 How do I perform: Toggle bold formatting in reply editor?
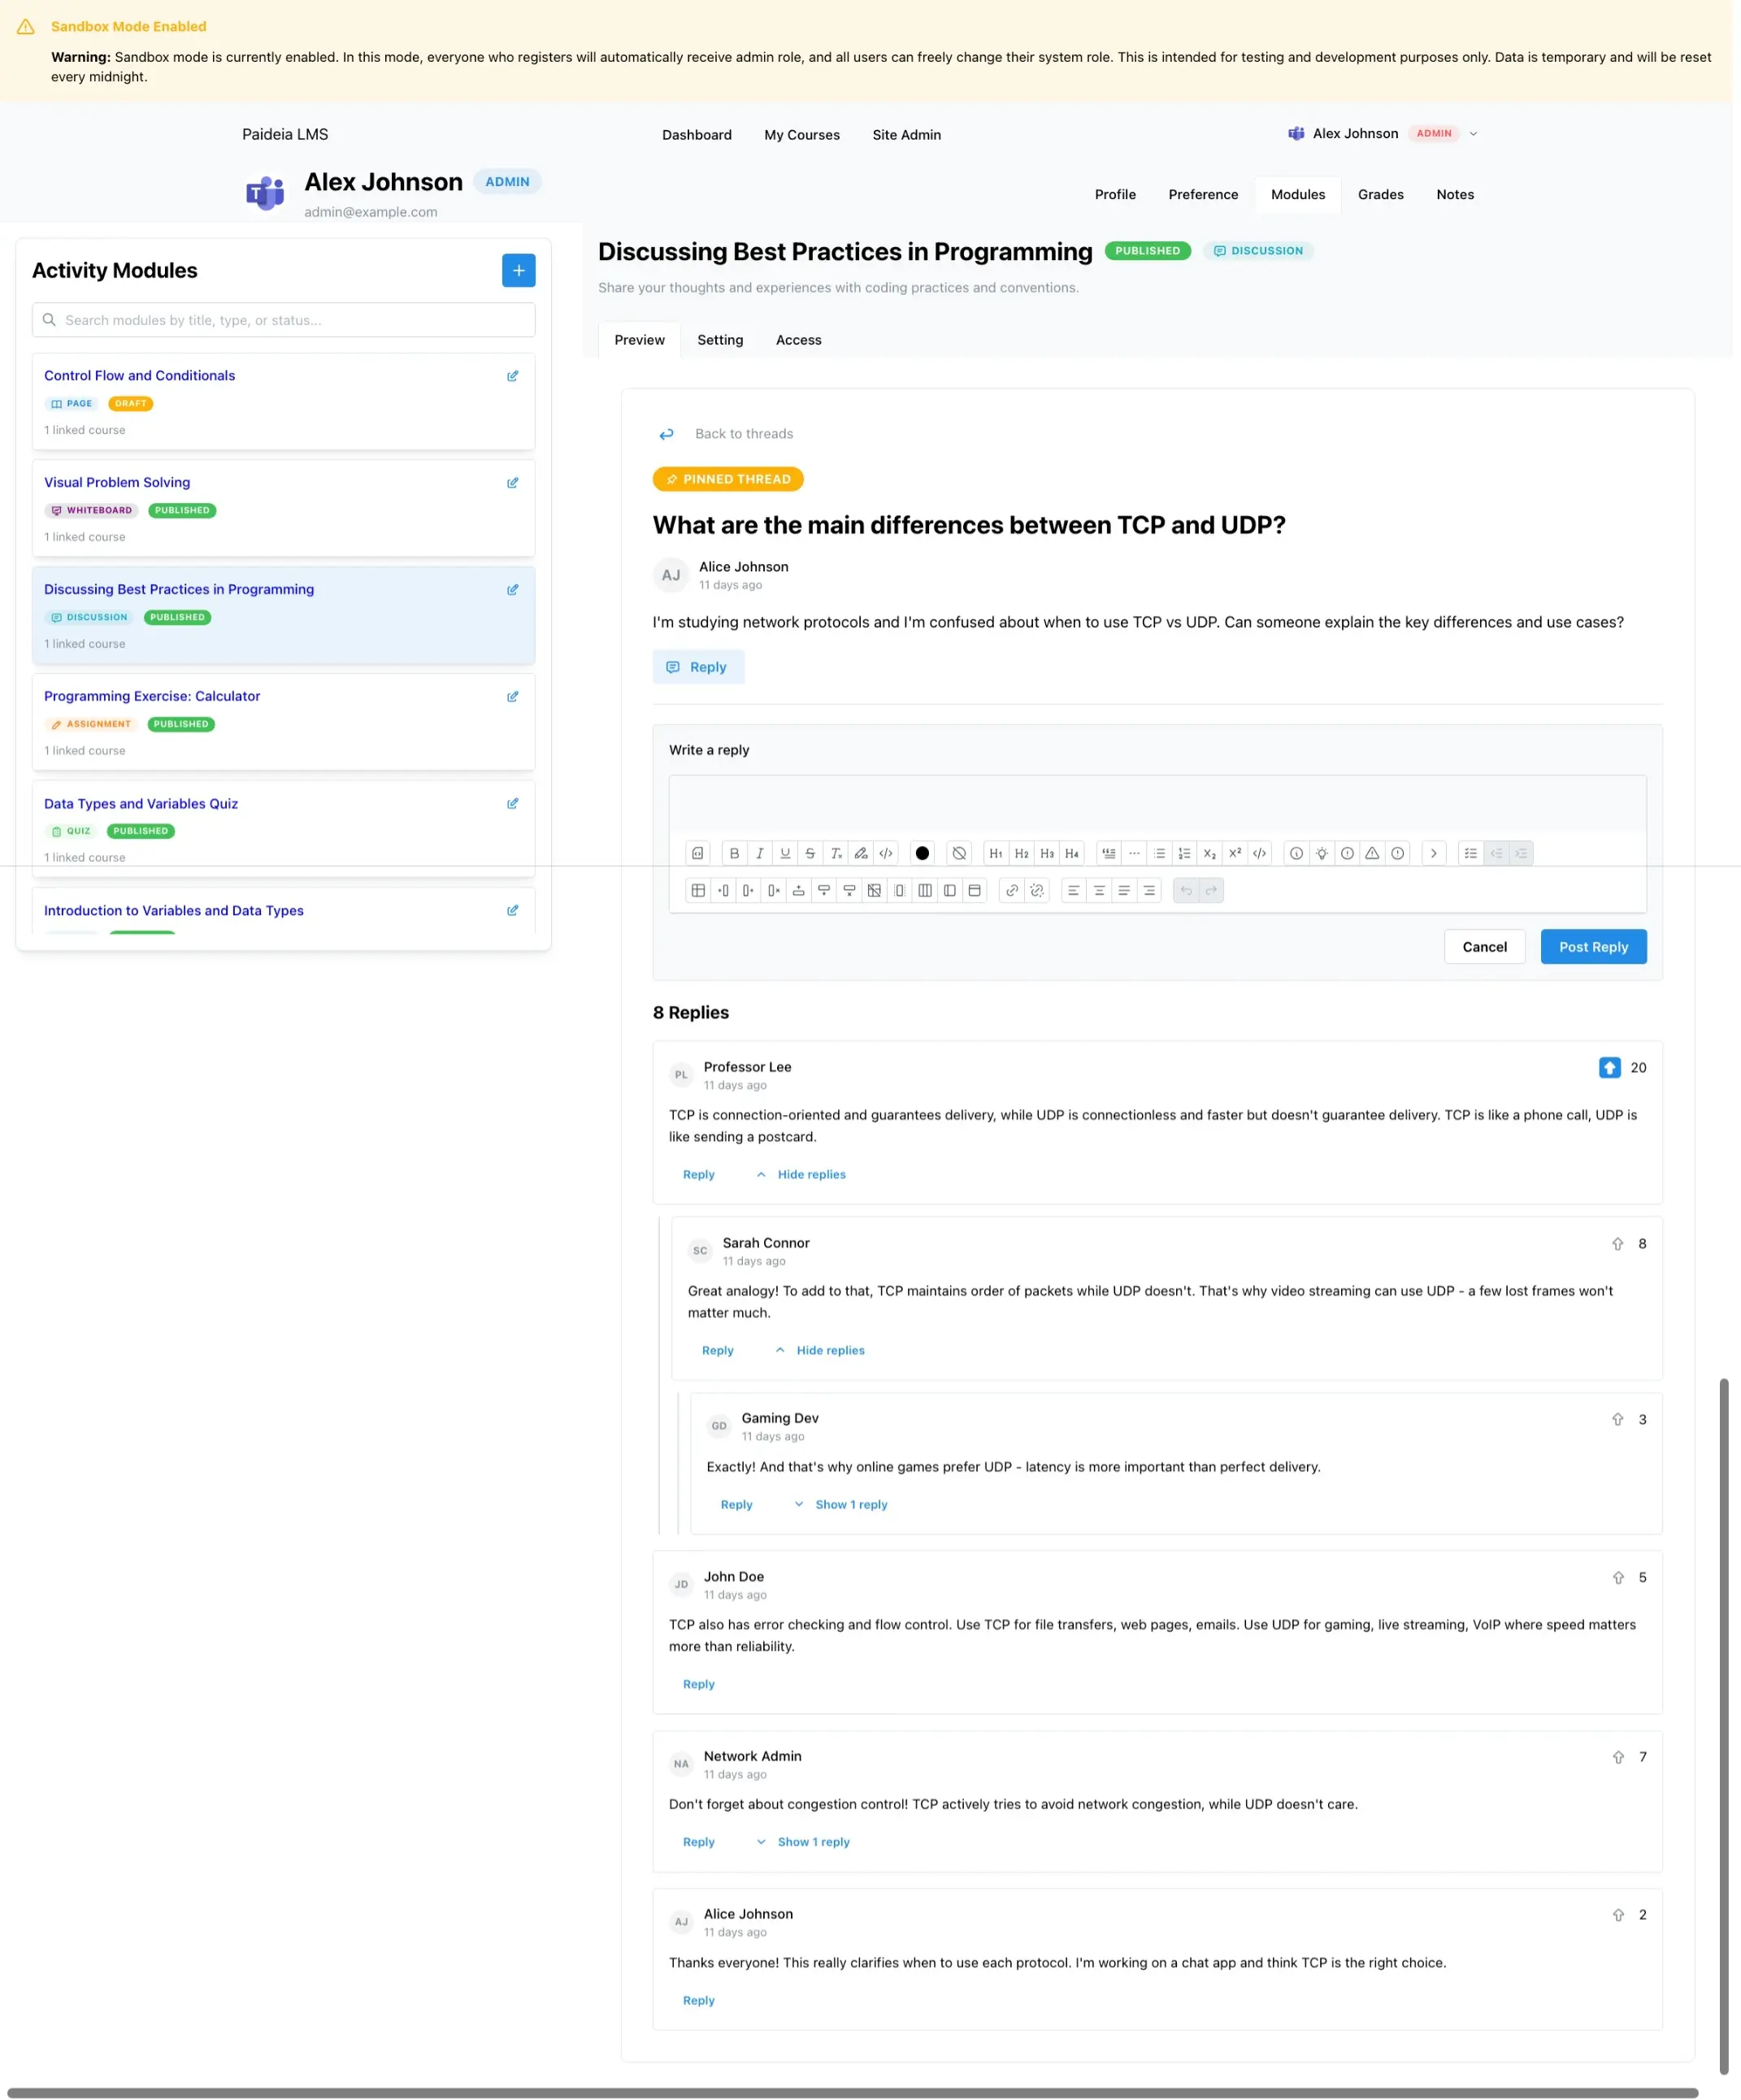(x=734, y=853)
